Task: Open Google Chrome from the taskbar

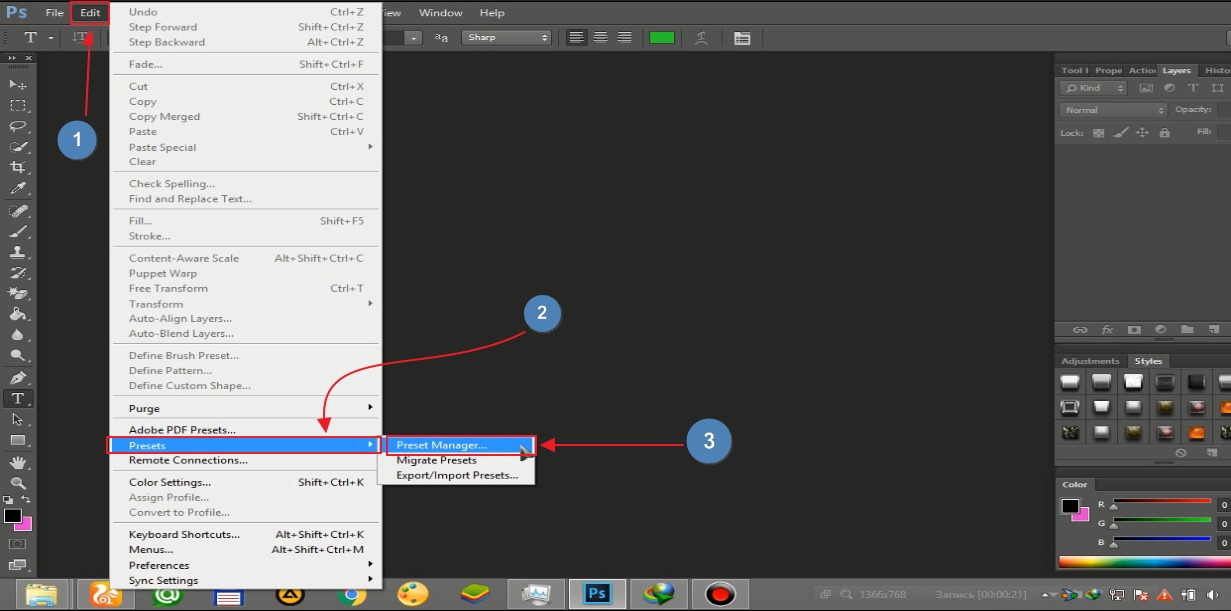Action: click(x=351, y=594)
